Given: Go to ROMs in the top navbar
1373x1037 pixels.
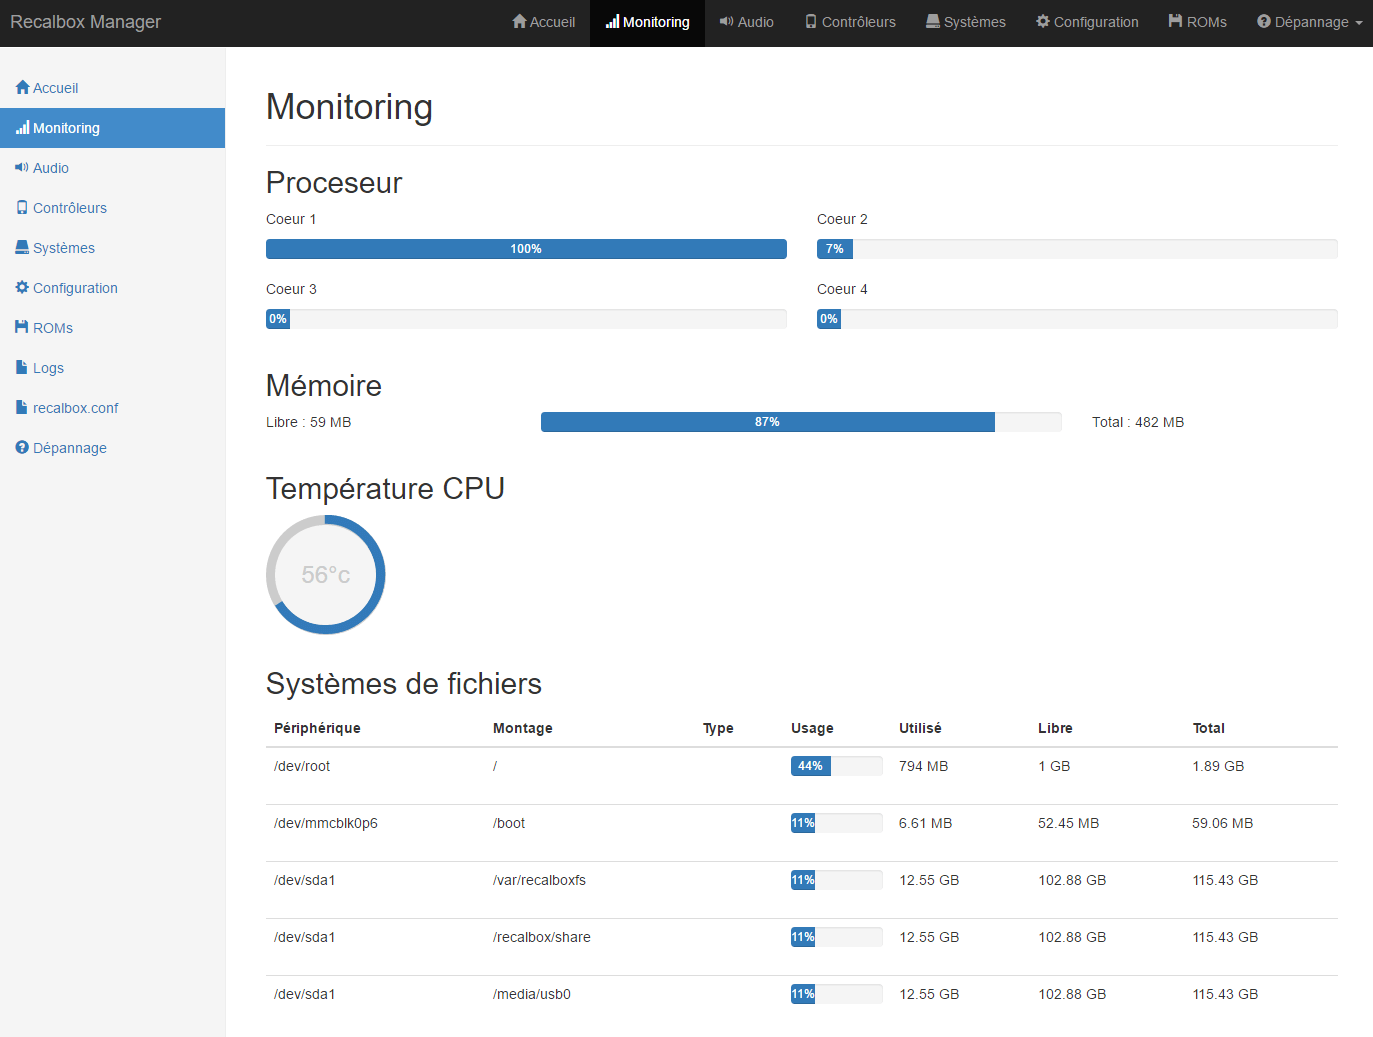Looking at the screenshot, I should tap(1197, 22).
